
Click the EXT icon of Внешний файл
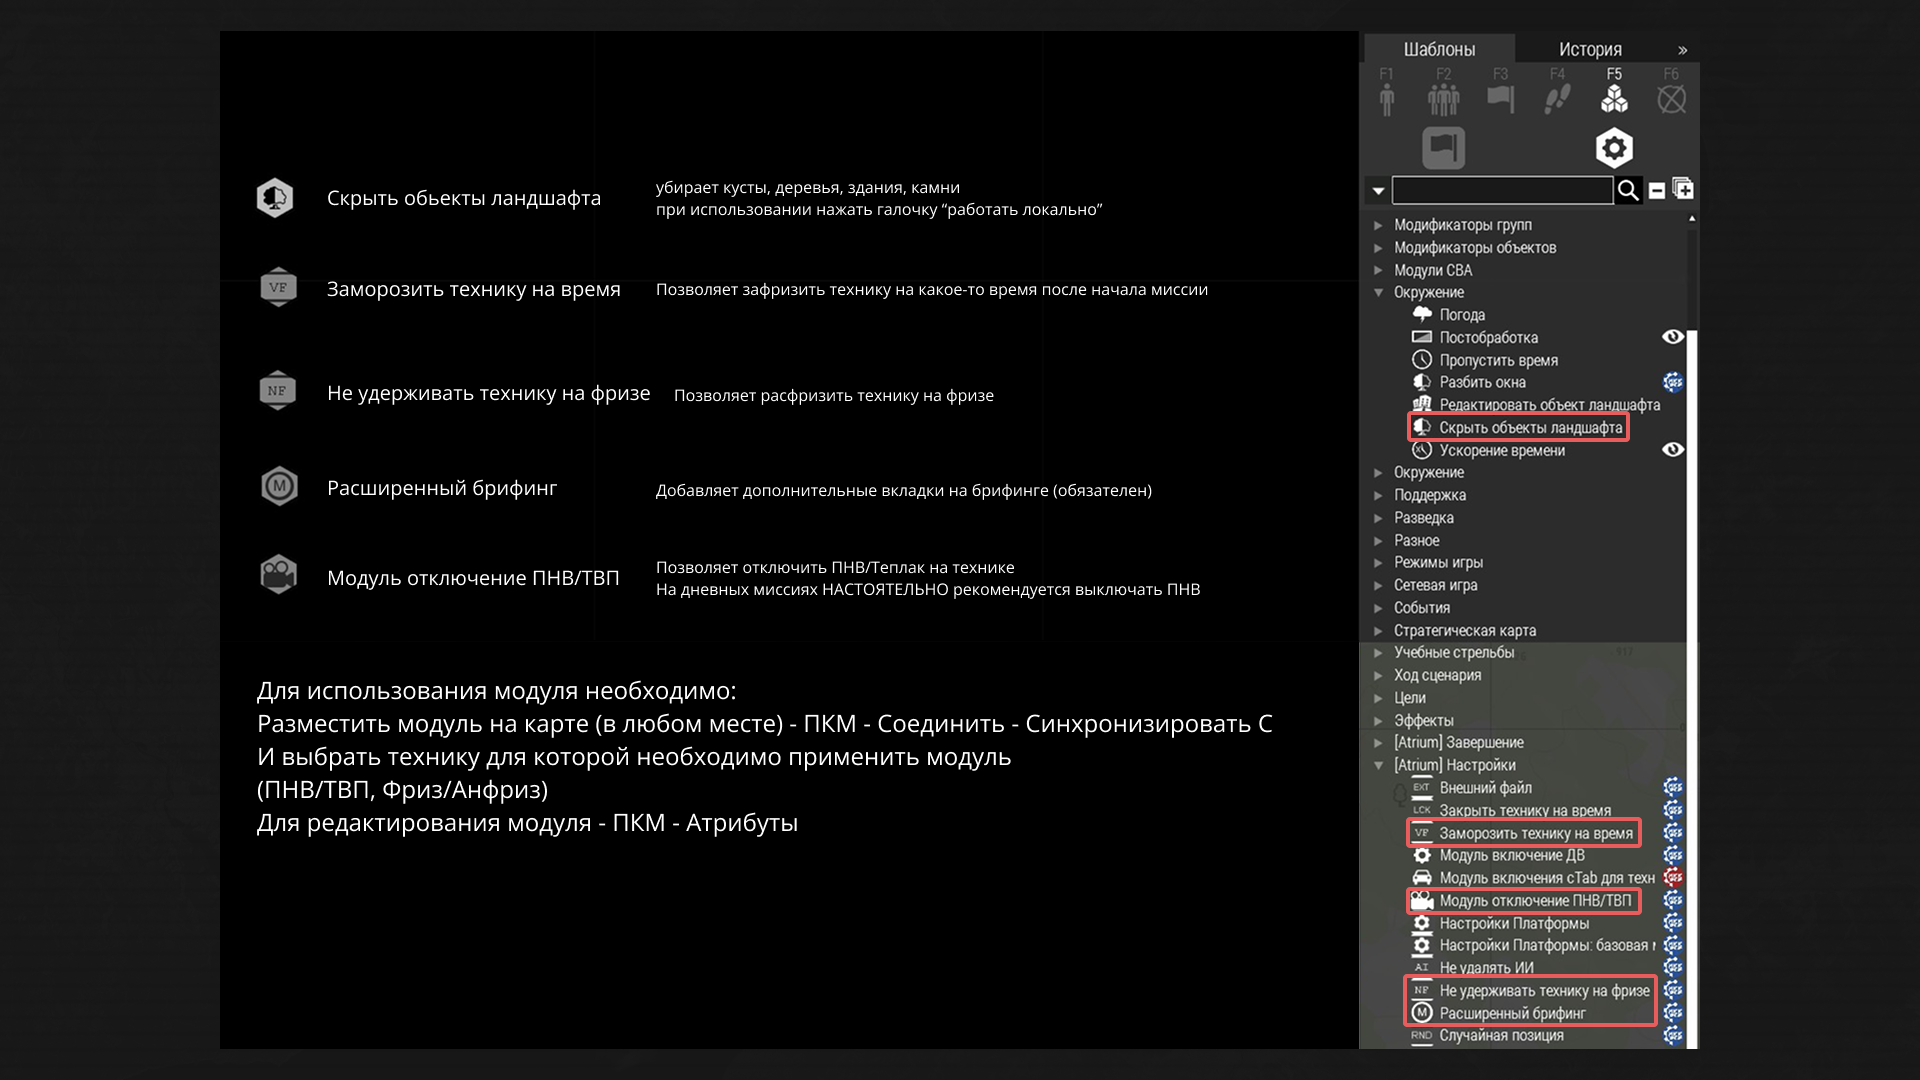click(x=1421, y=787)
